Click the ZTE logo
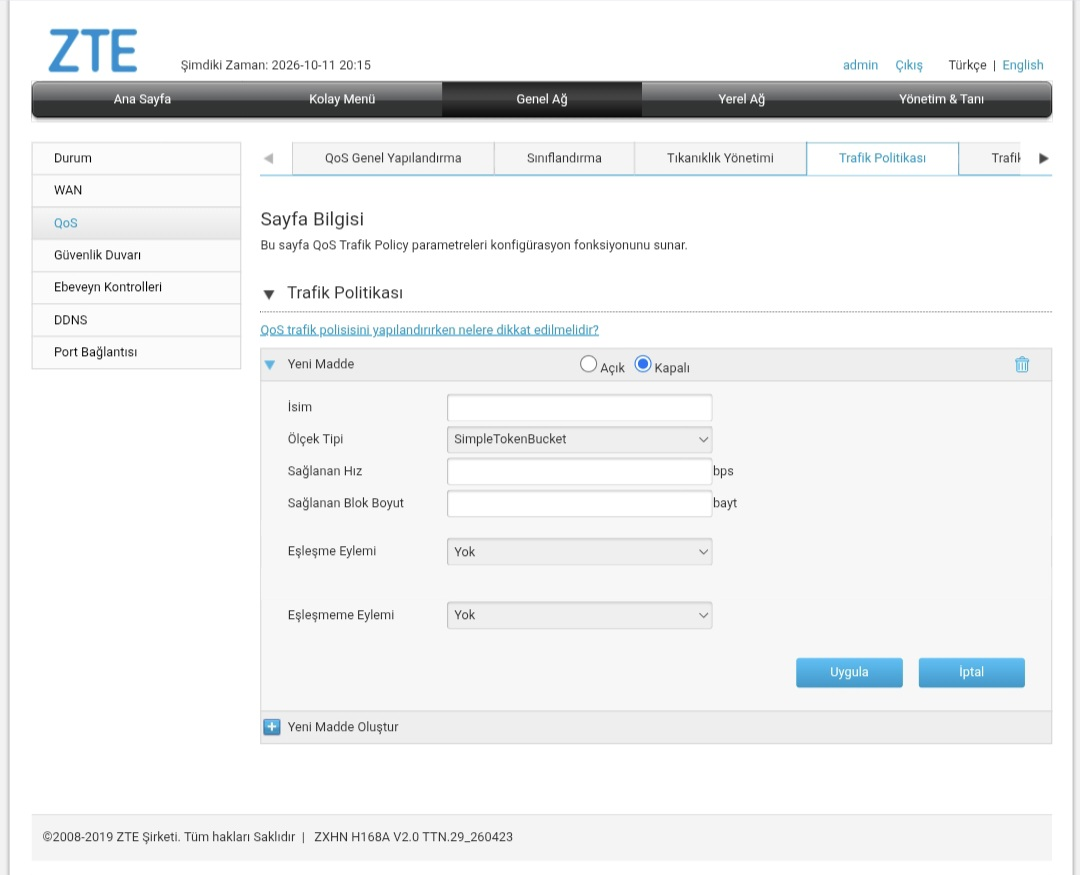 [x=92, y=50]
